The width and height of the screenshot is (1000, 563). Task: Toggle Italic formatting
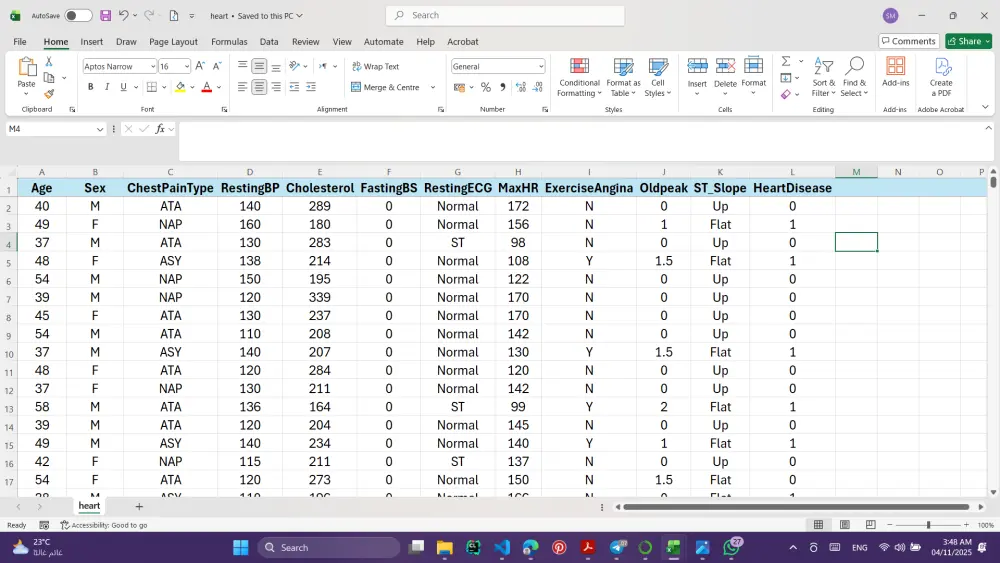point(107,87)
